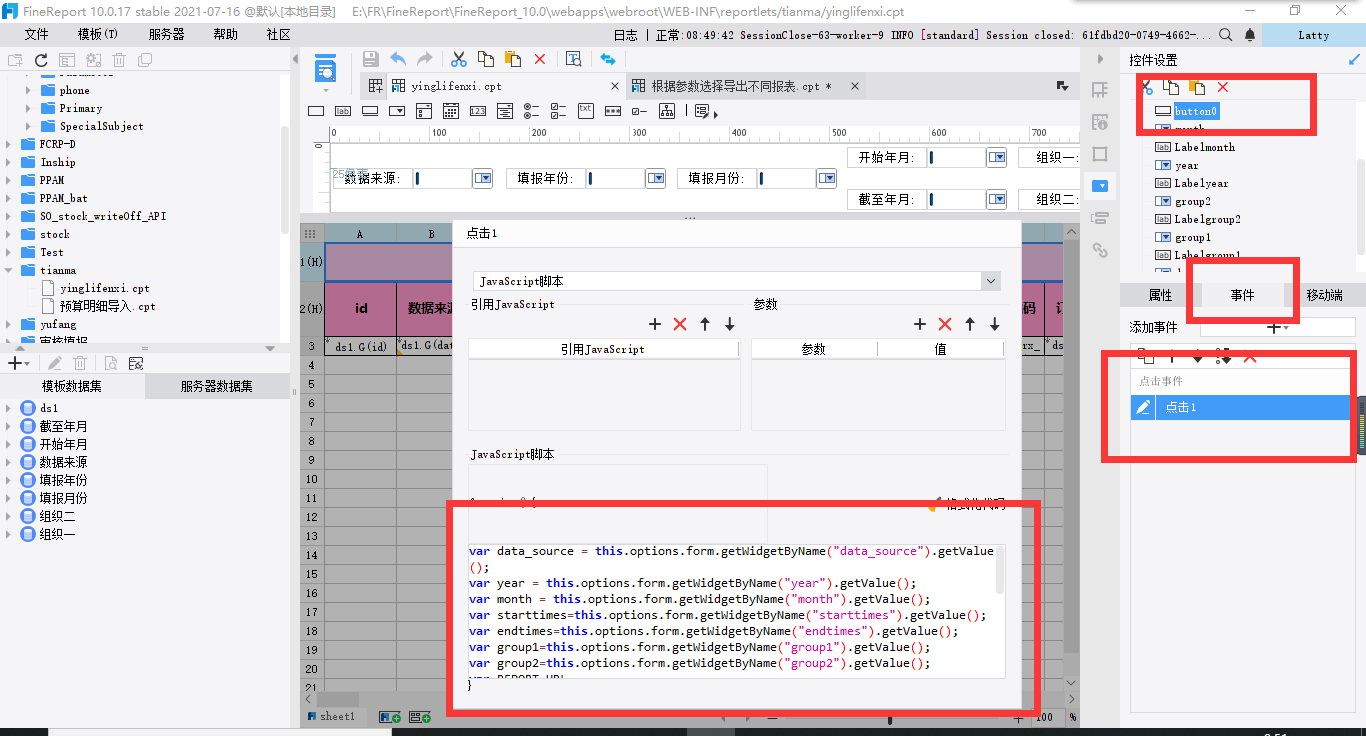1366x736 pixels.
Task: Click the Latty account button
Action: [1314, 34]
